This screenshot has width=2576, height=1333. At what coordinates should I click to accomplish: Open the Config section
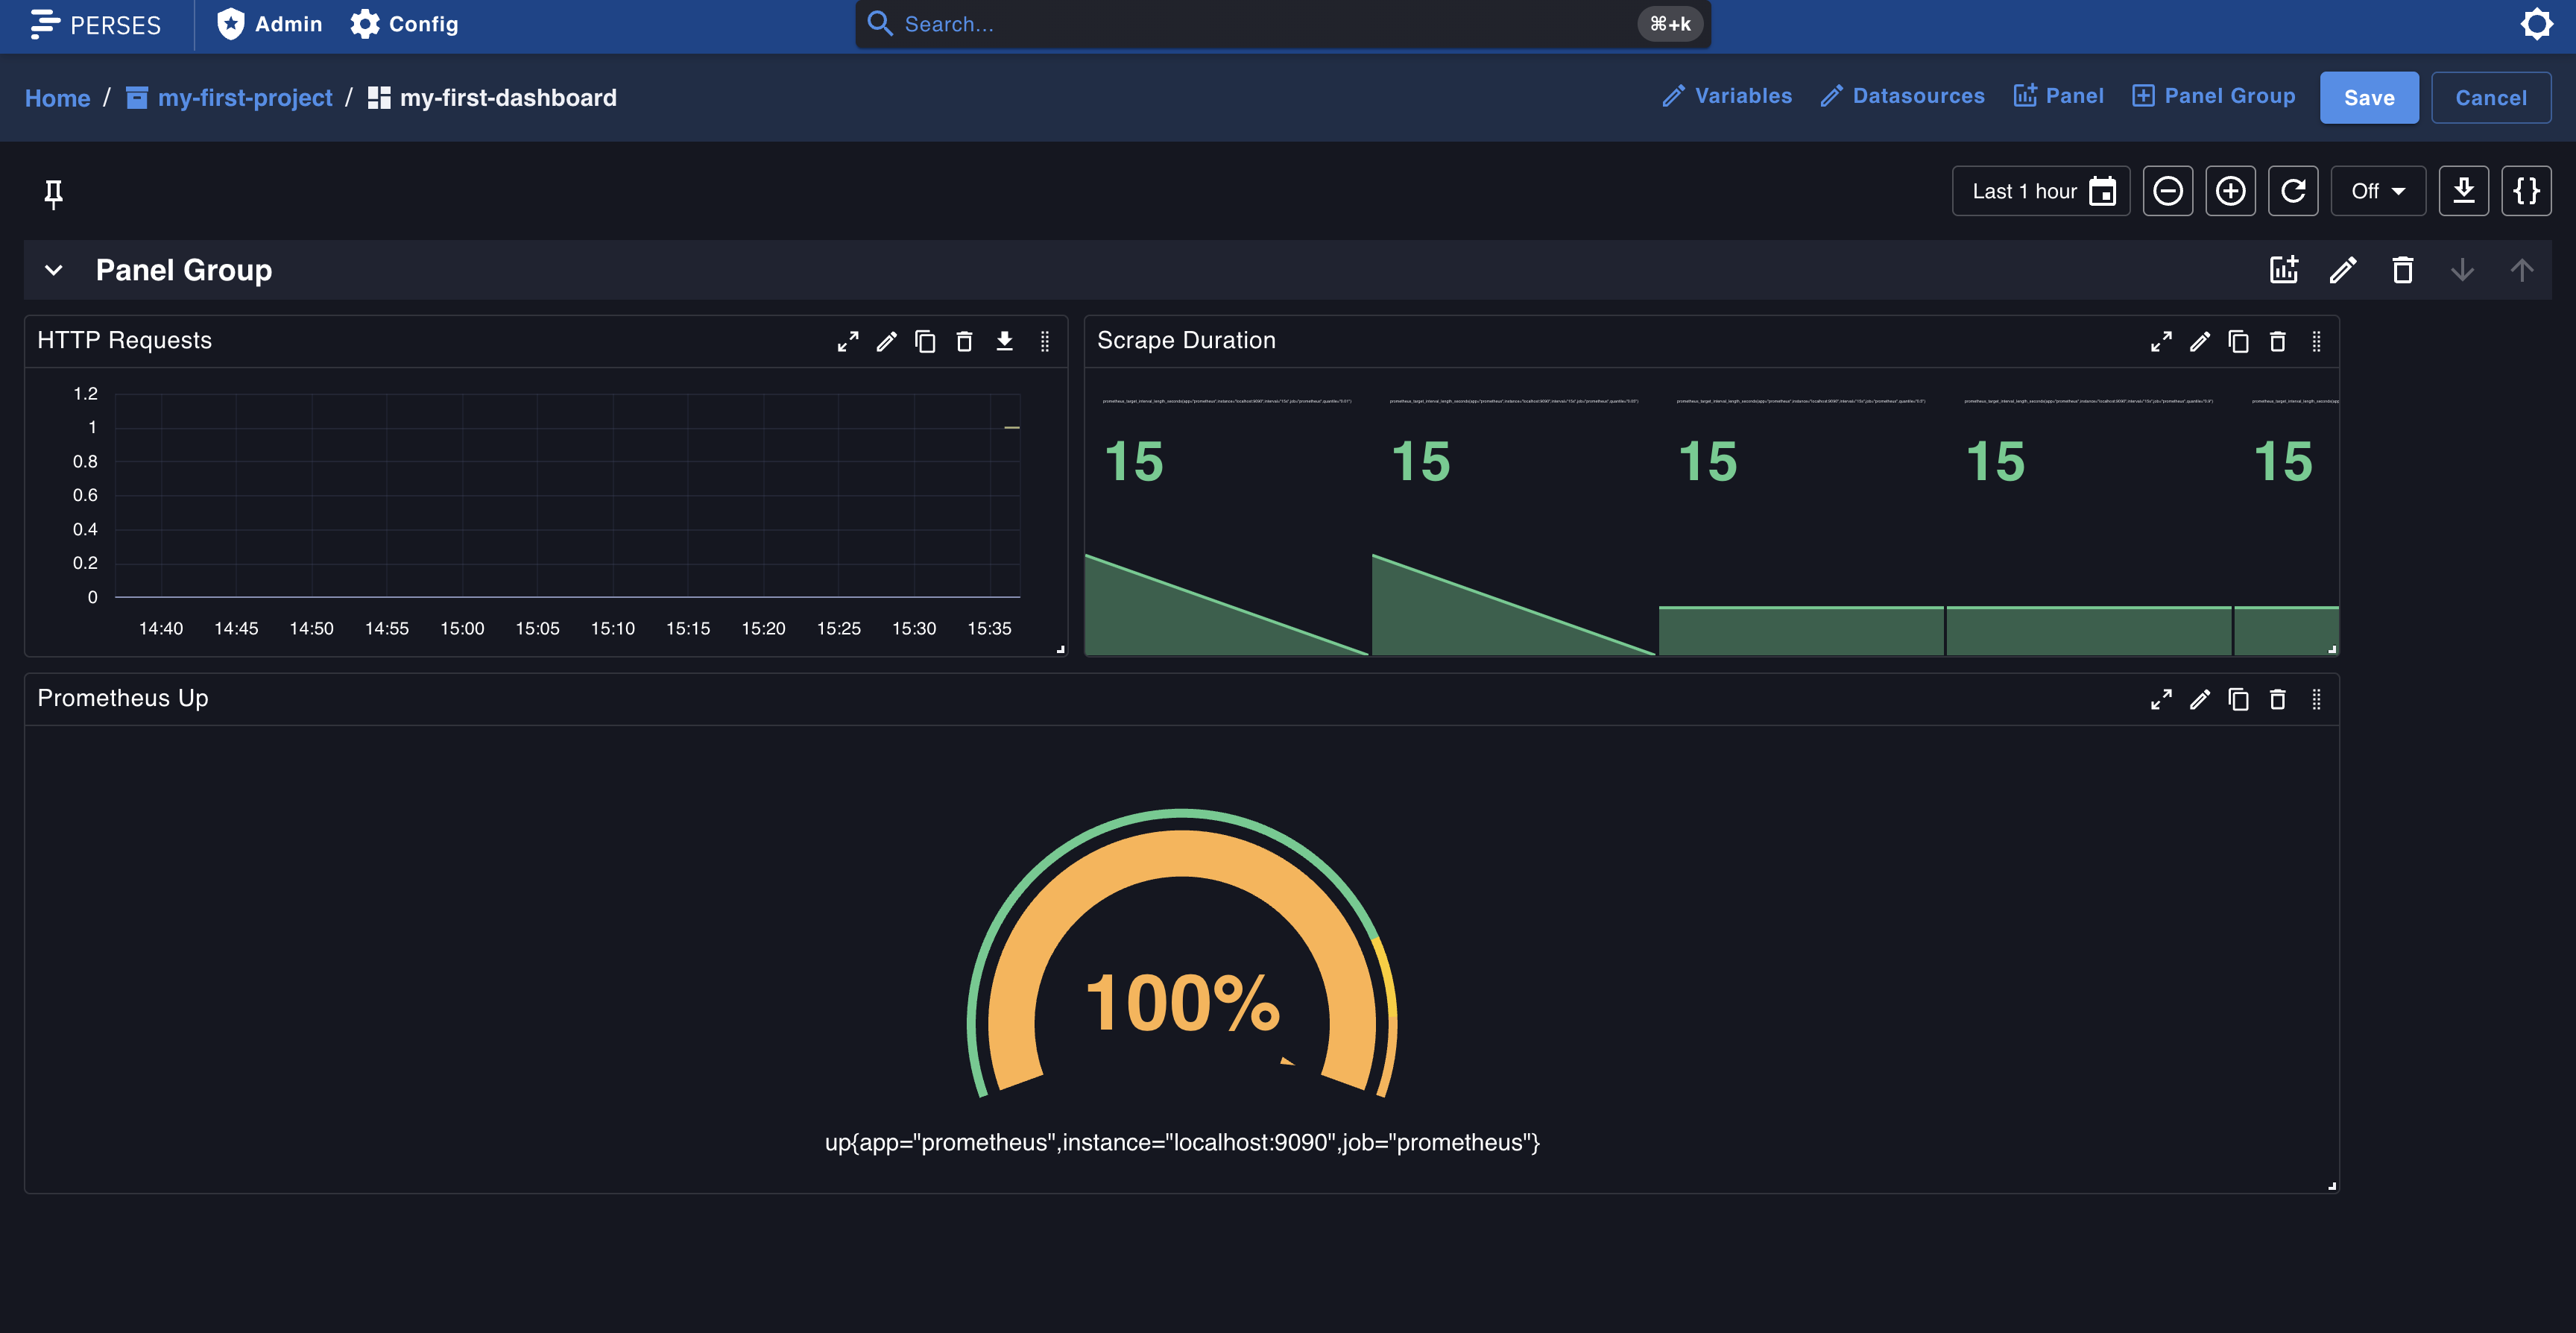tap(405, 24)
